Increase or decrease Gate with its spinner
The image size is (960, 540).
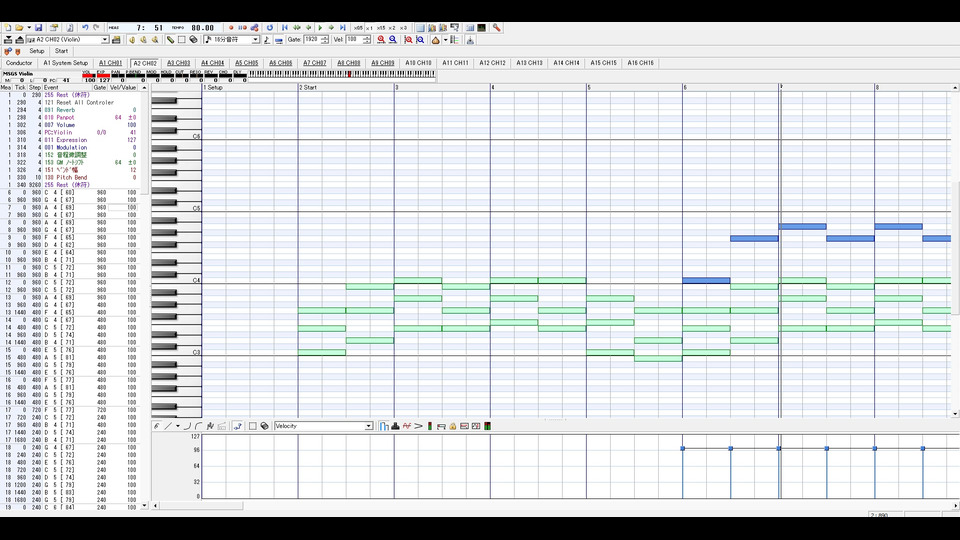point(324,40)
